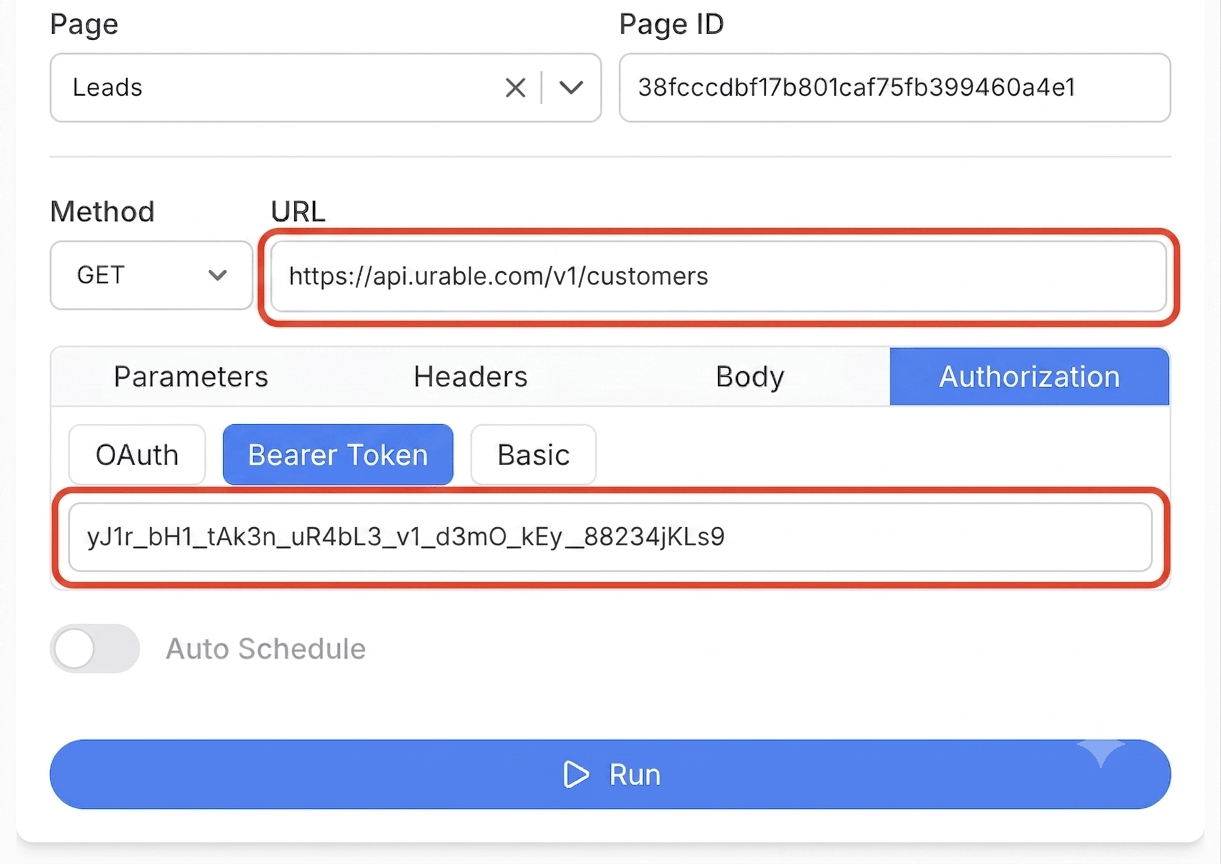The width and height of the screenshot is (1221, 864).
Task: Run the API request
Action: (610, 775)
